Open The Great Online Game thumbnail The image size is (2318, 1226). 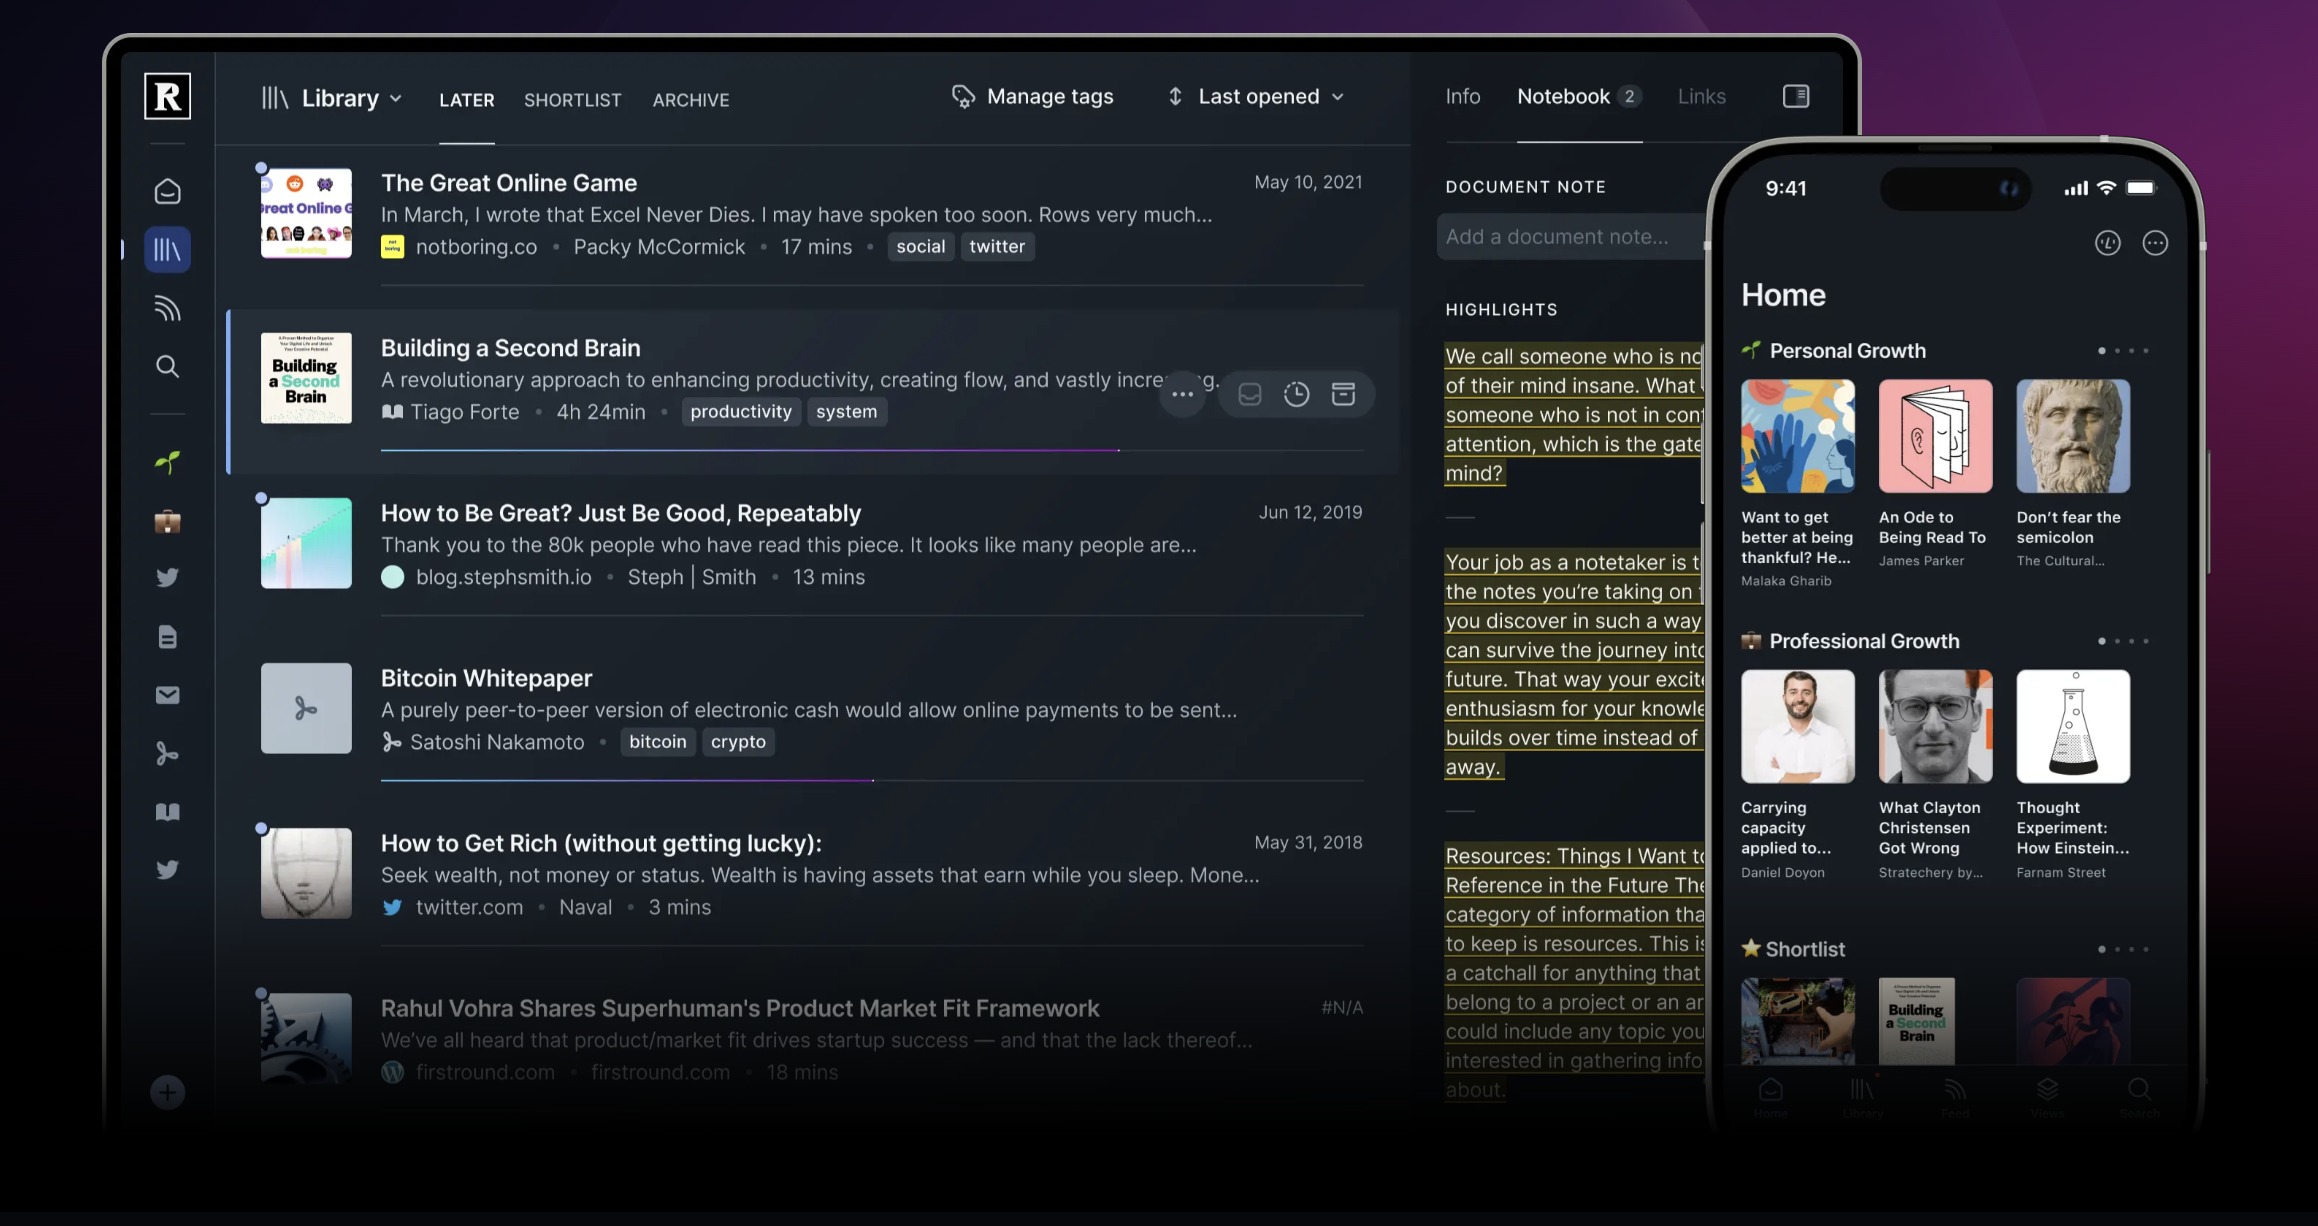tap(306, 213)
